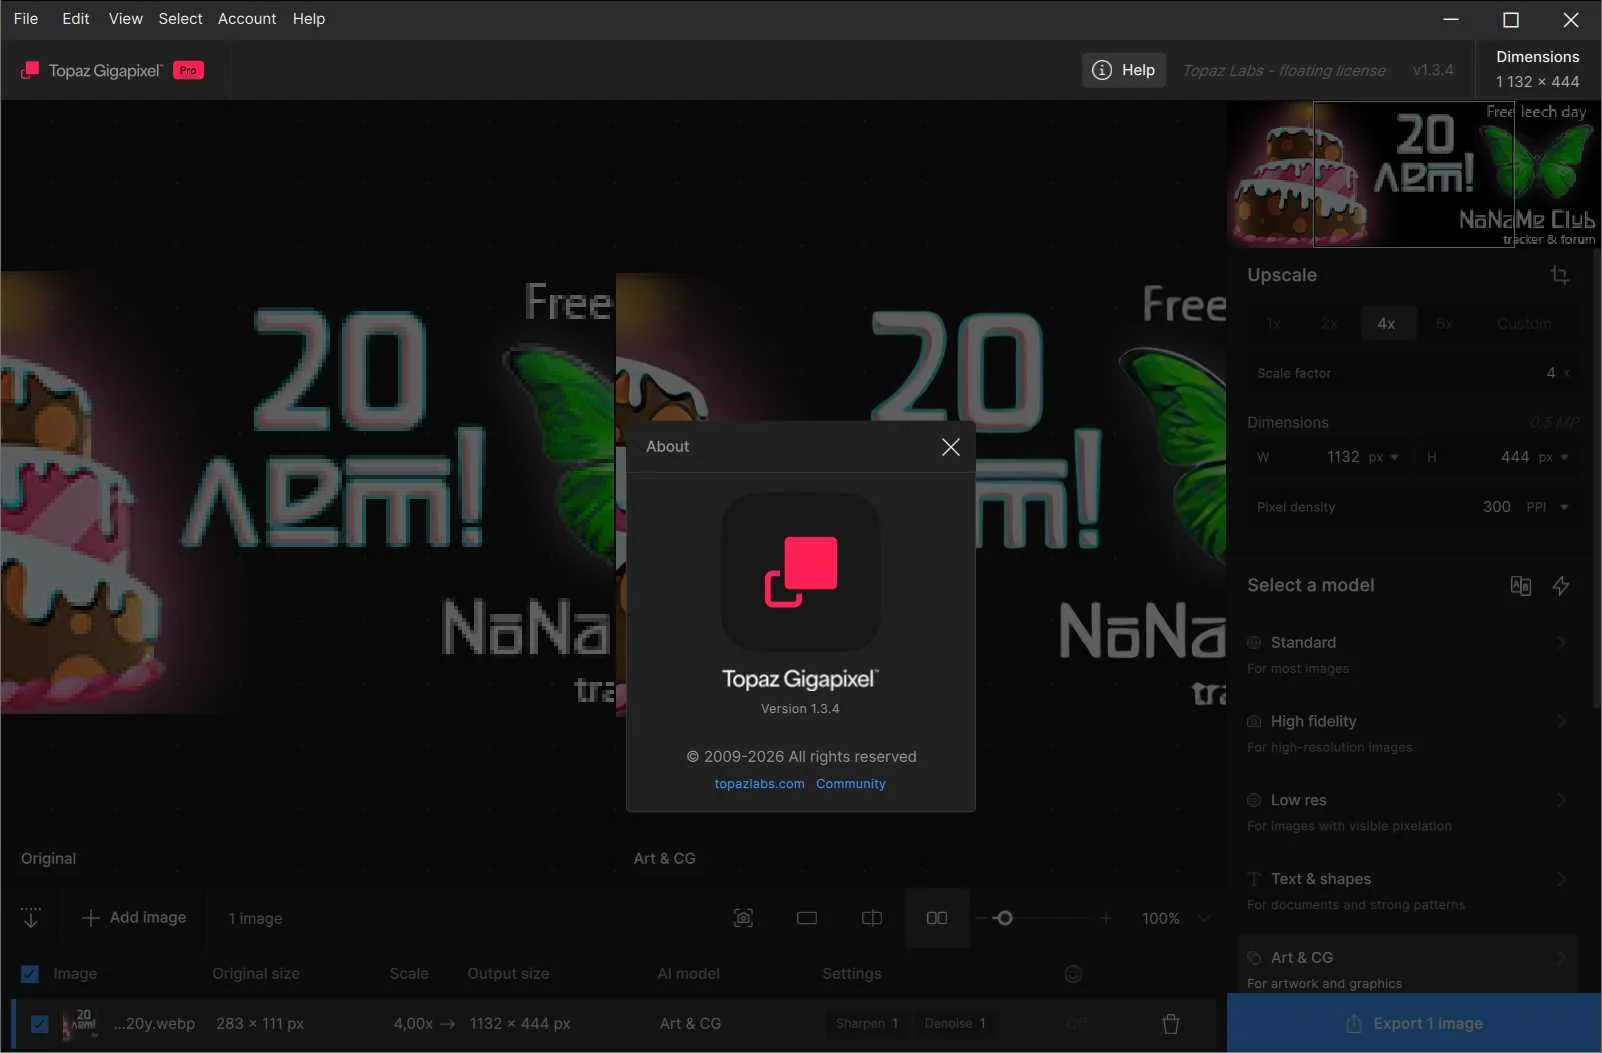This screenshot has height=1053, width=1602.
Task: Open the View menu
Action: (126, 19)
